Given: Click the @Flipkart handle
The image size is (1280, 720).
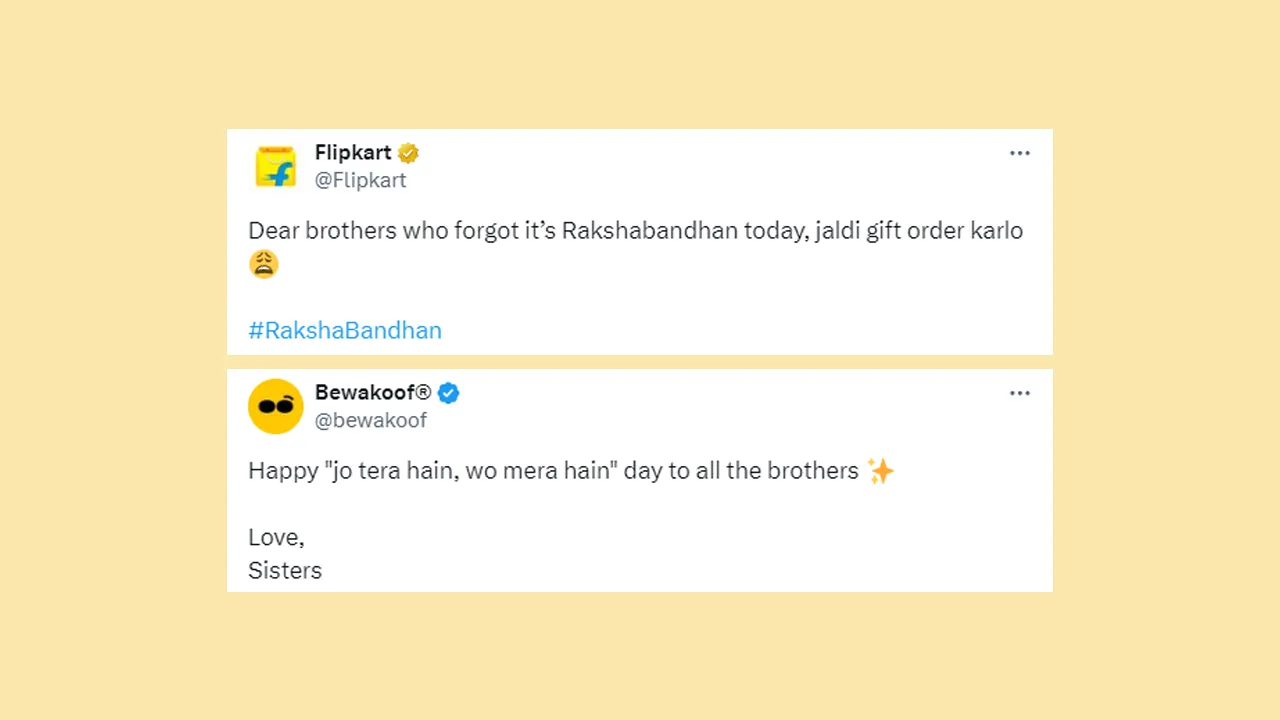Looking at the screenshot, I should pyautogui.click(x=360, y=180).
